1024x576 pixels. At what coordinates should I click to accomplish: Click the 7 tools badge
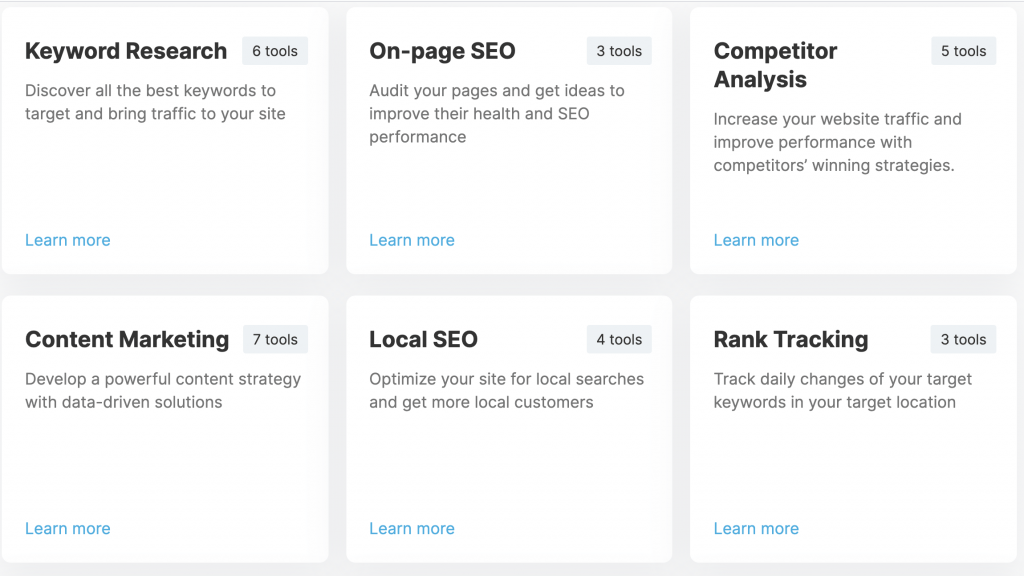pos(275,340)
